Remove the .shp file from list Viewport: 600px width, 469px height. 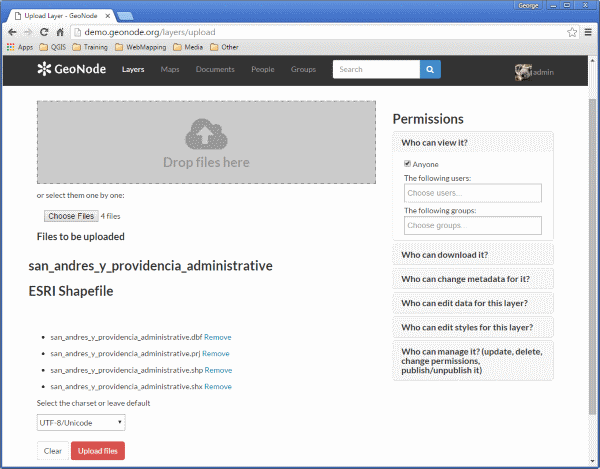(218, 370)
